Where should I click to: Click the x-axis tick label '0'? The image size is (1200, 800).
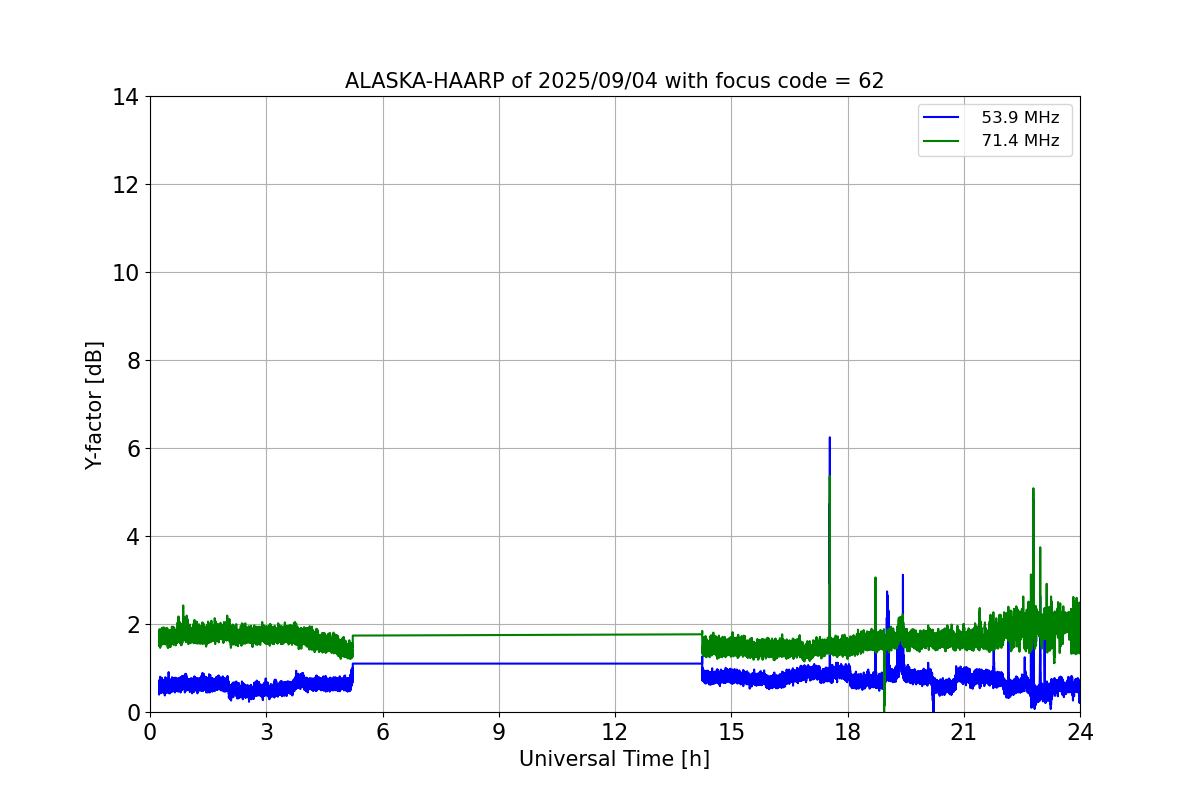(x=150, y=732)
